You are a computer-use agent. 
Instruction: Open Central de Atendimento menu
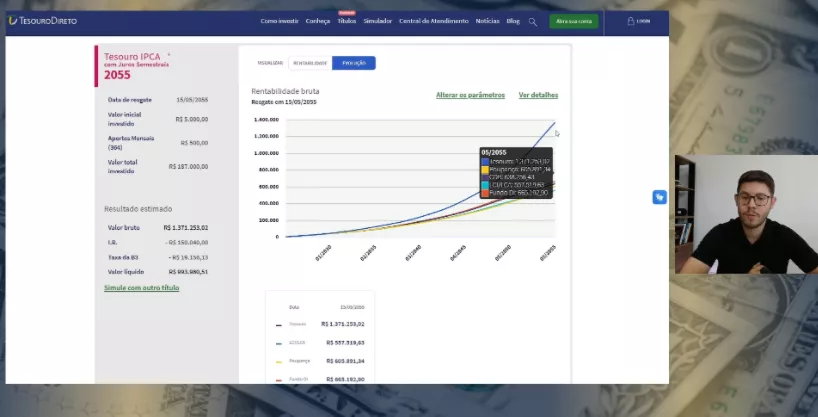[x=434, y=21]
